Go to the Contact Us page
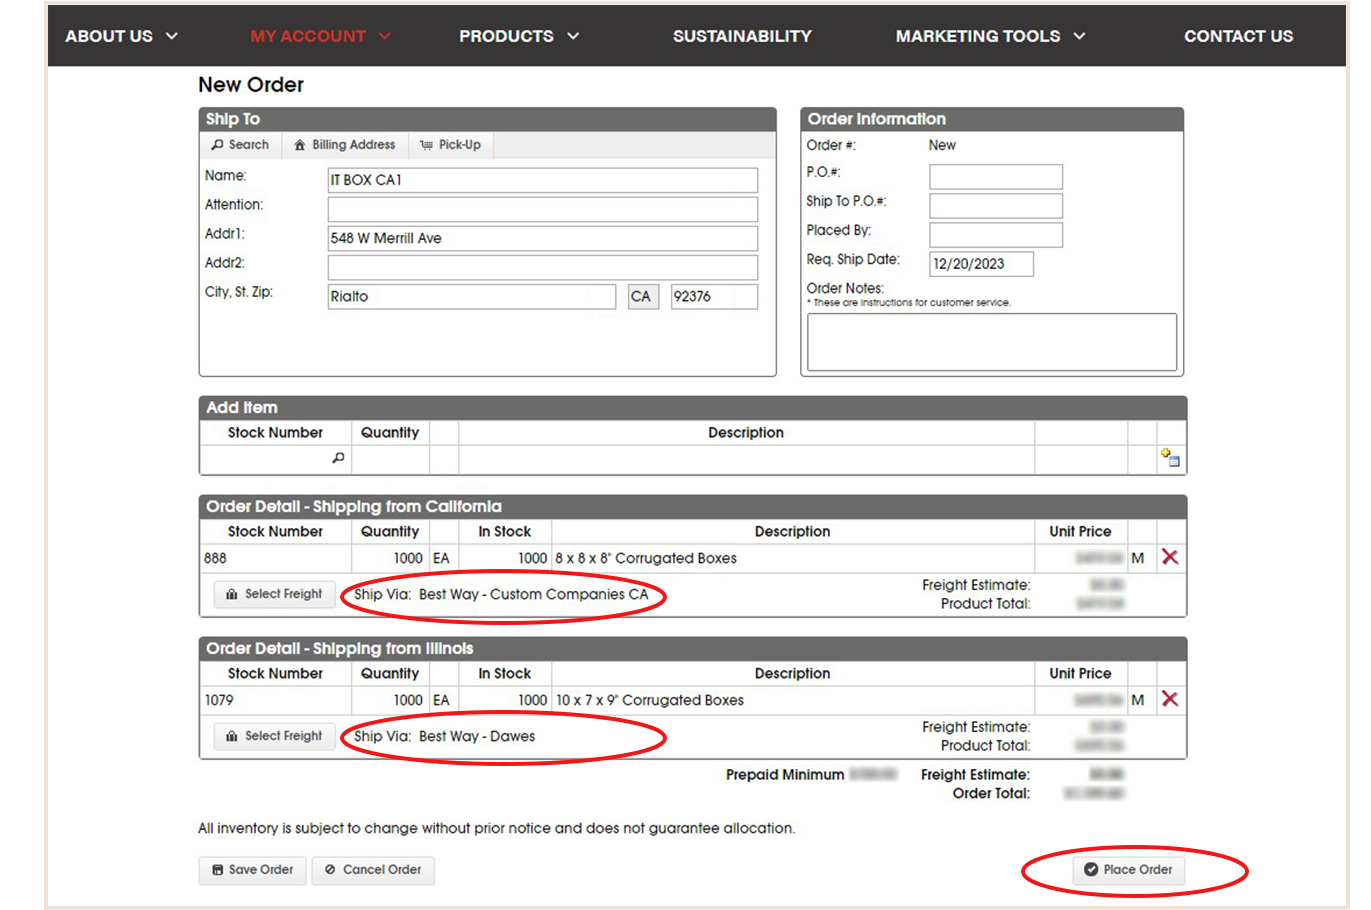The height and width of the screenshot is (910, 1371). click(1238, 36)
